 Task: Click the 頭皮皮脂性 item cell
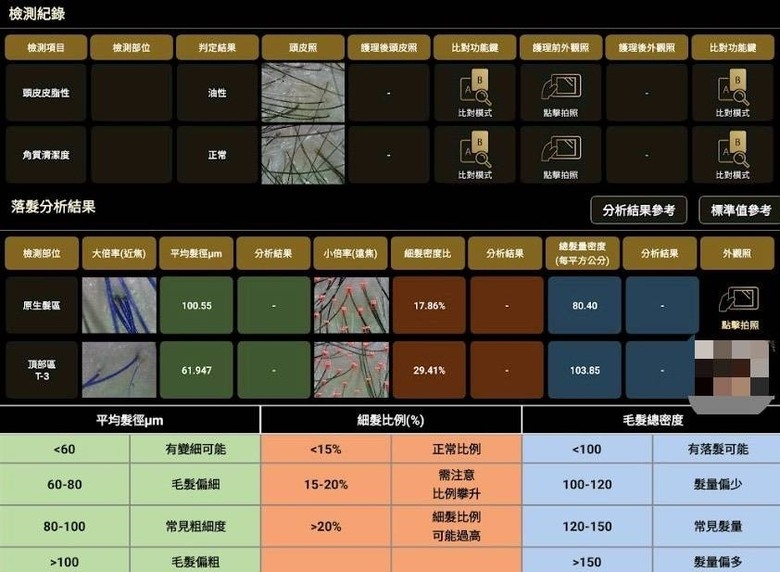46,93
